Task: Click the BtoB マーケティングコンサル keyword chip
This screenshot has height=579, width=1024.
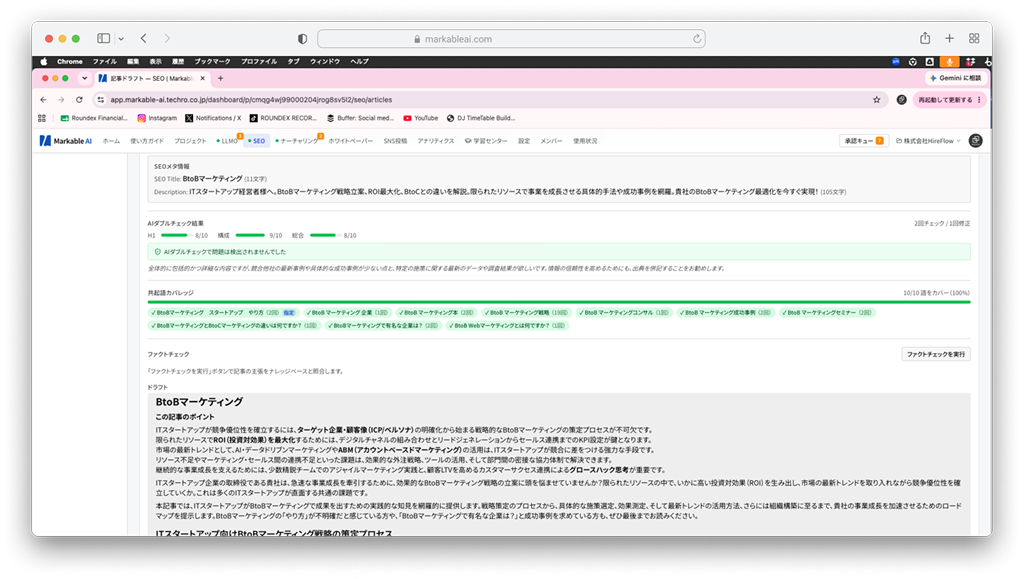Action: pos(624,313)
